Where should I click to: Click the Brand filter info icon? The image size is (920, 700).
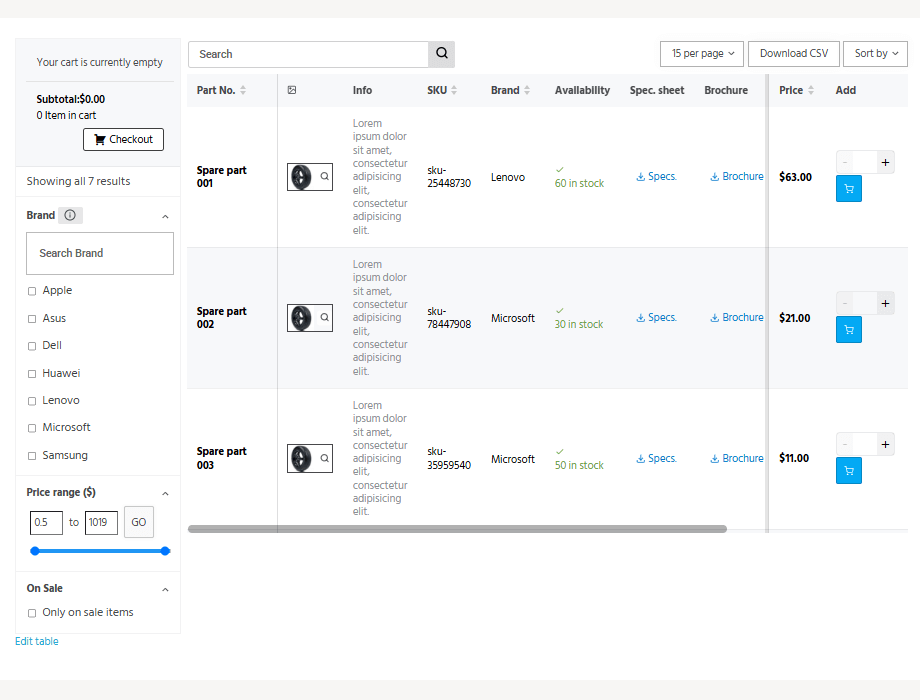pos(70,215)
